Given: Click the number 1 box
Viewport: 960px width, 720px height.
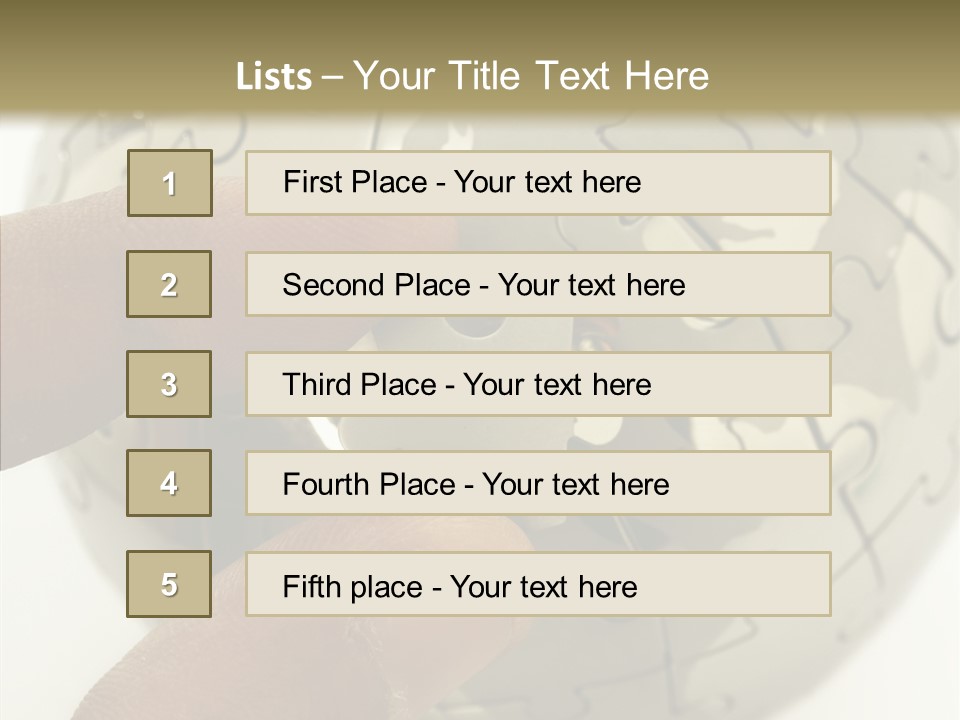Looking at the screenshot, I should [170, 183].
